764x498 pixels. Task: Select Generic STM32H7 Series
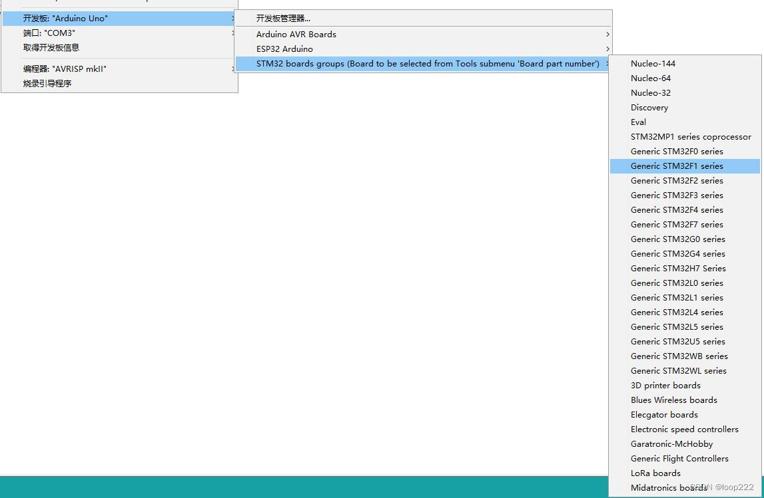[685, 268]
